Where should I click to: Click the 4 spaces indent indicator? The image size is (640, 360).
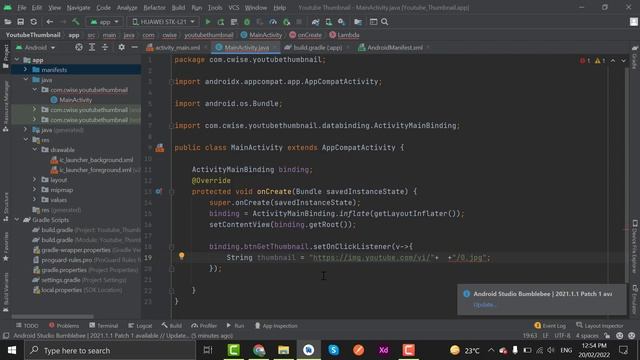[x=587, y=336]
